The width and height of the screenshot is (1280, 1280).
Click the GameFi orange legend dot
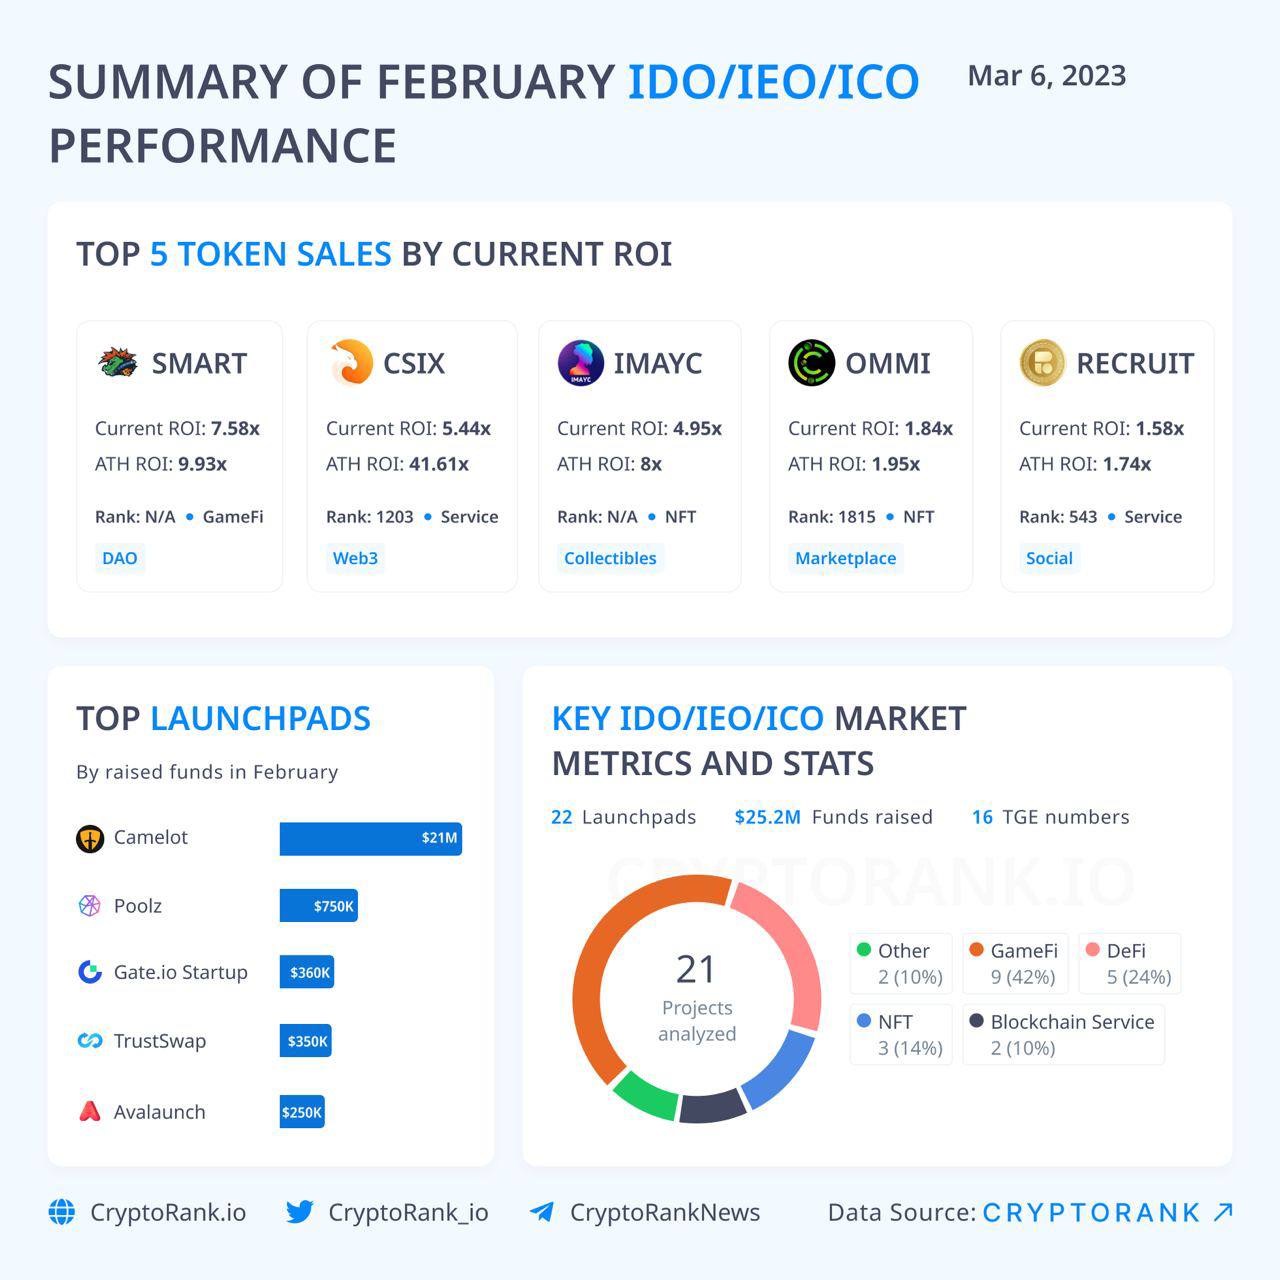977,950
